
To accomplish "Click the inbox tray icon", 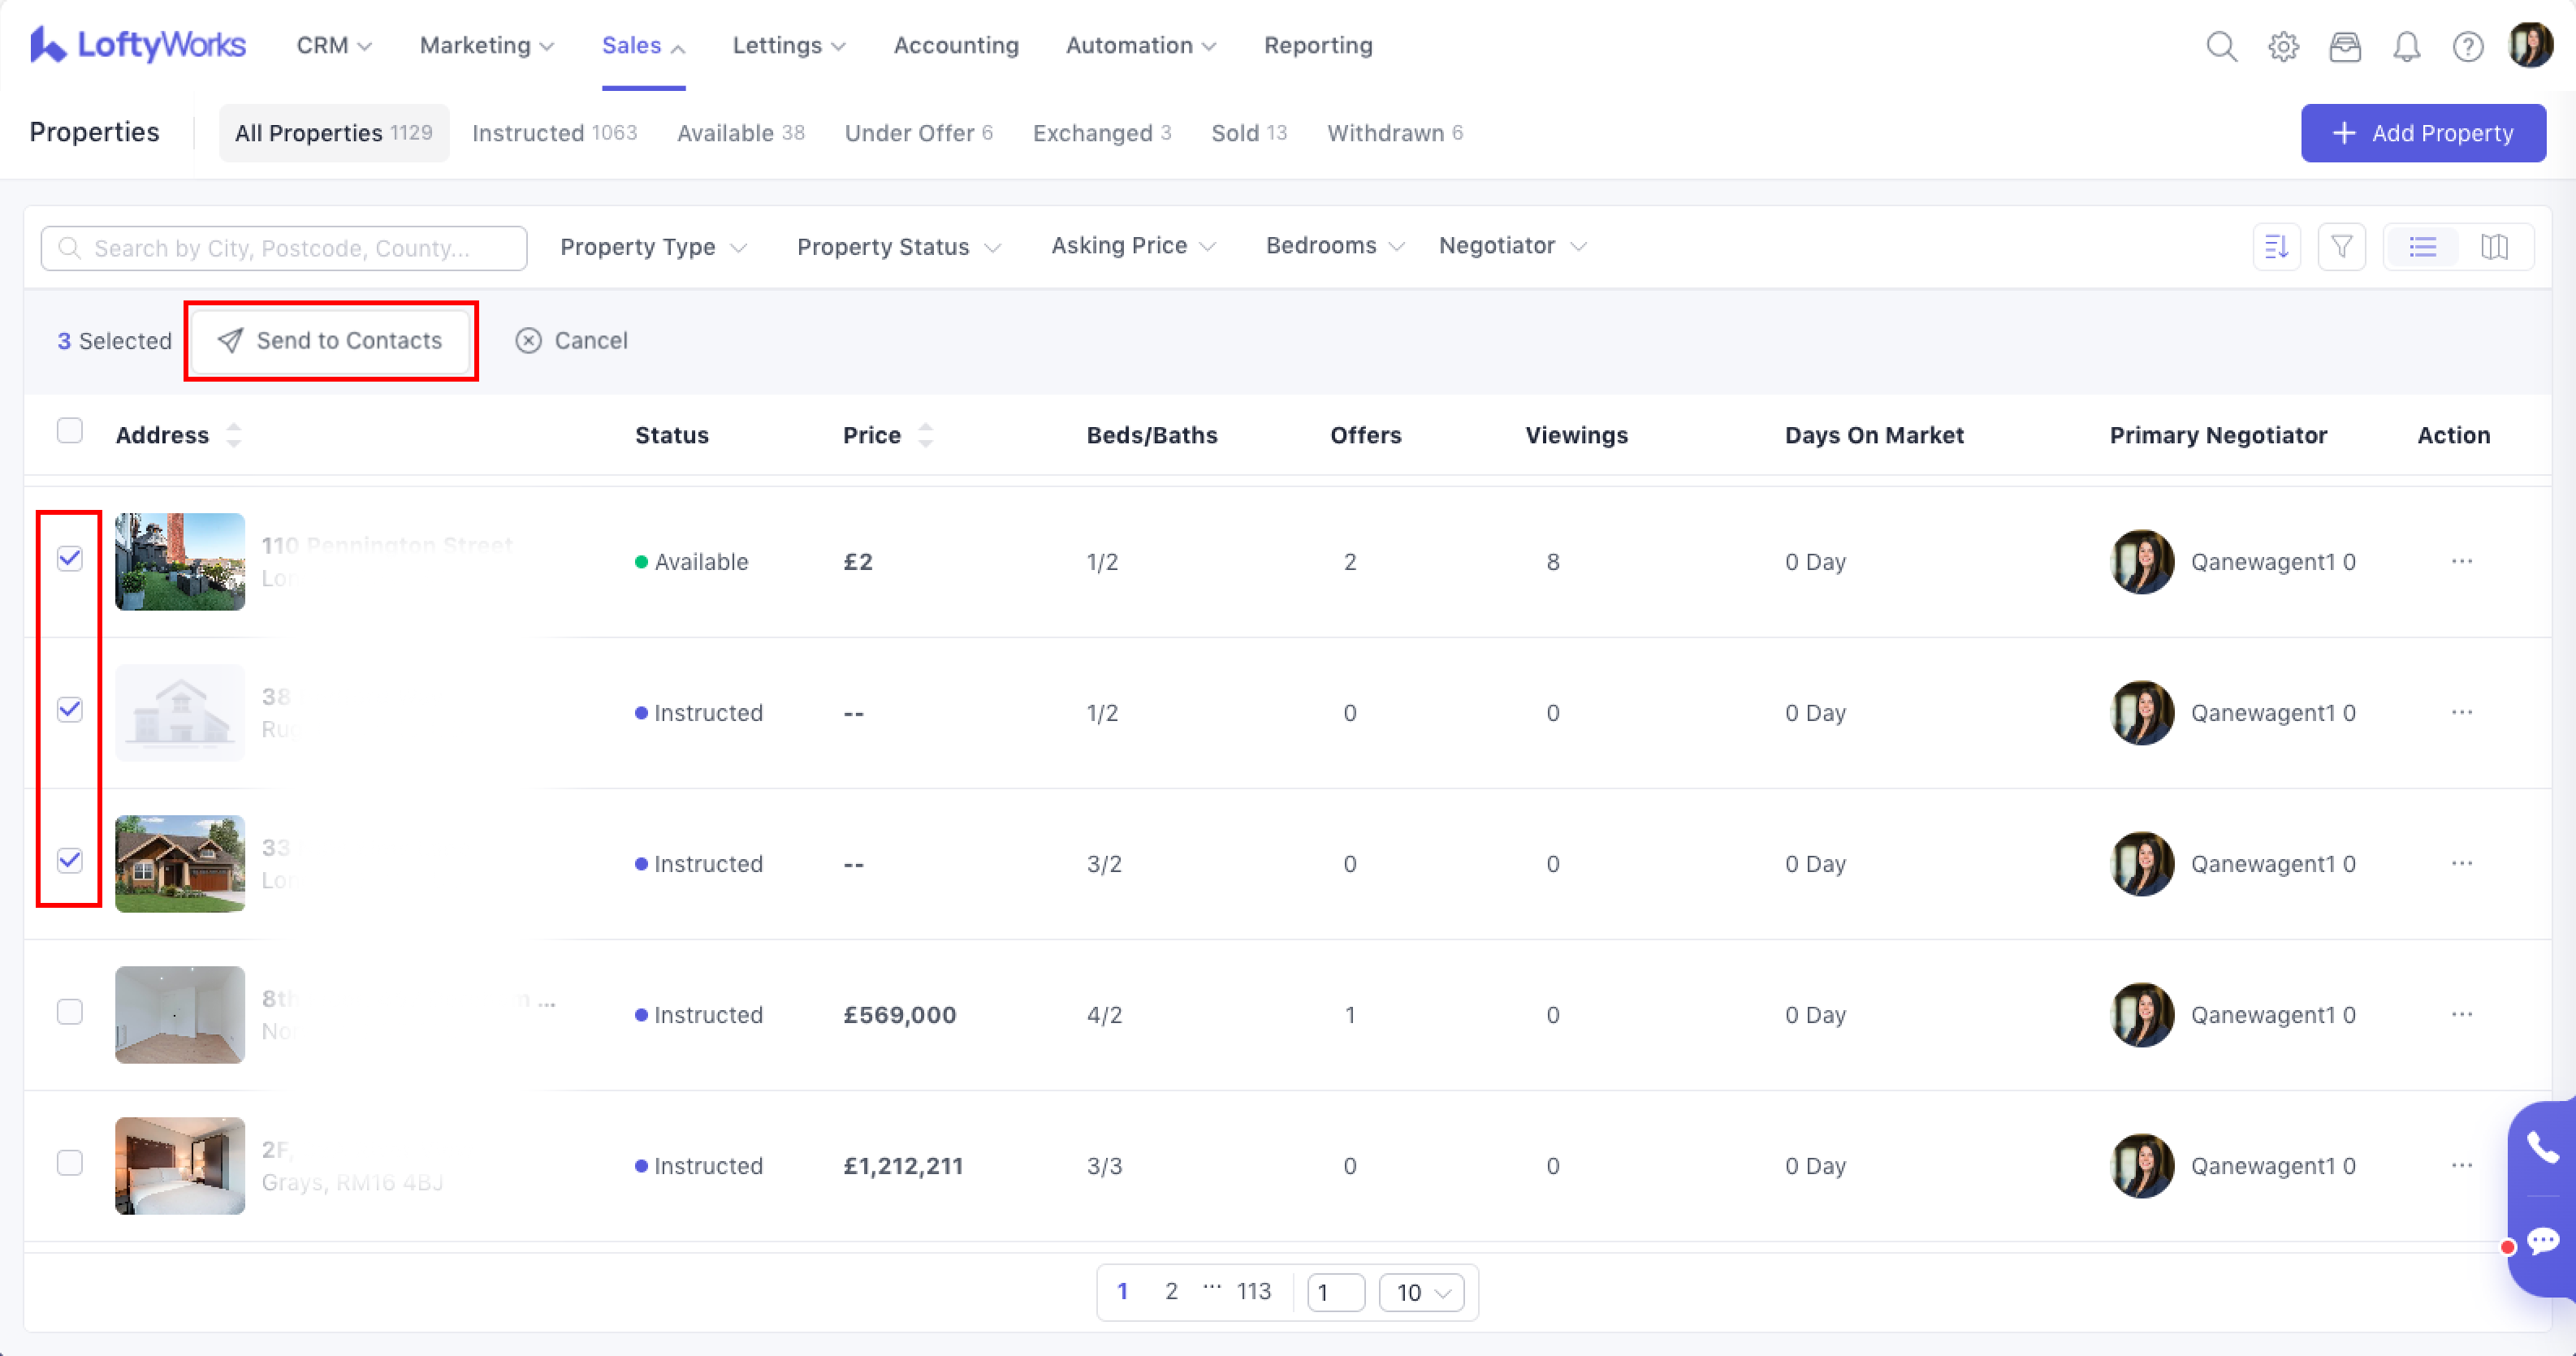I will point(2345,46).
